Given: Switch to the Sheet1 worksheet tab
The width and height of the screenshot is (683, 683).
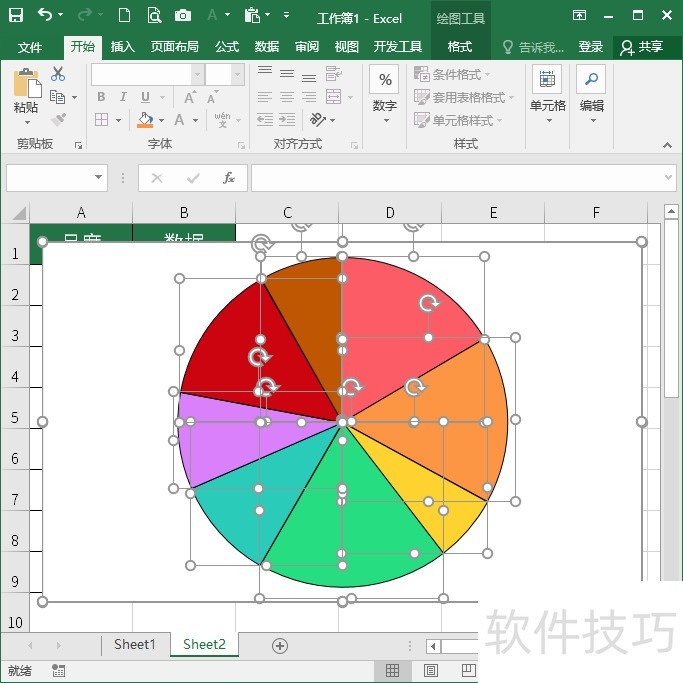Looking at the screenshot, I should (x=135, y=644).
